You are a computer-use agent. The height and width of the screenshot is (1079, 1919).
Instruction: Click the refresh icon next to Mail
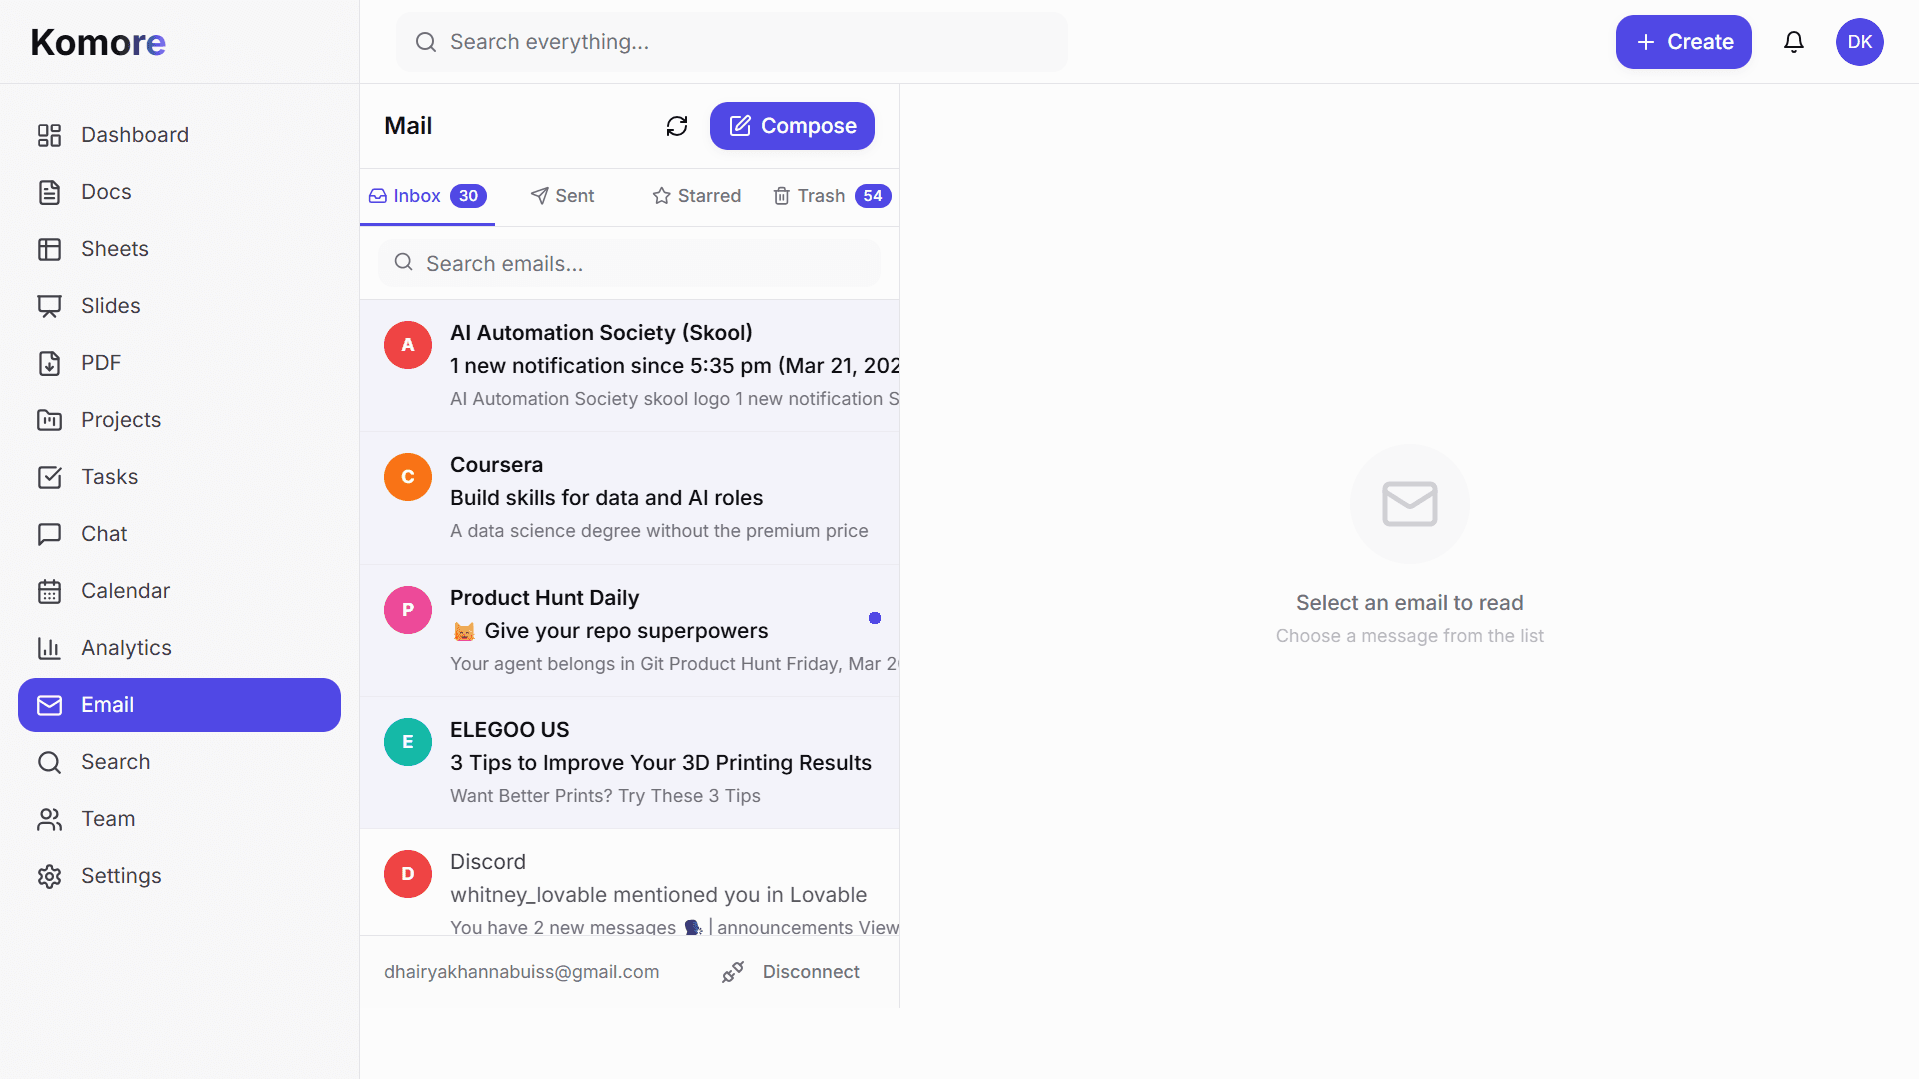coord(677,126)
